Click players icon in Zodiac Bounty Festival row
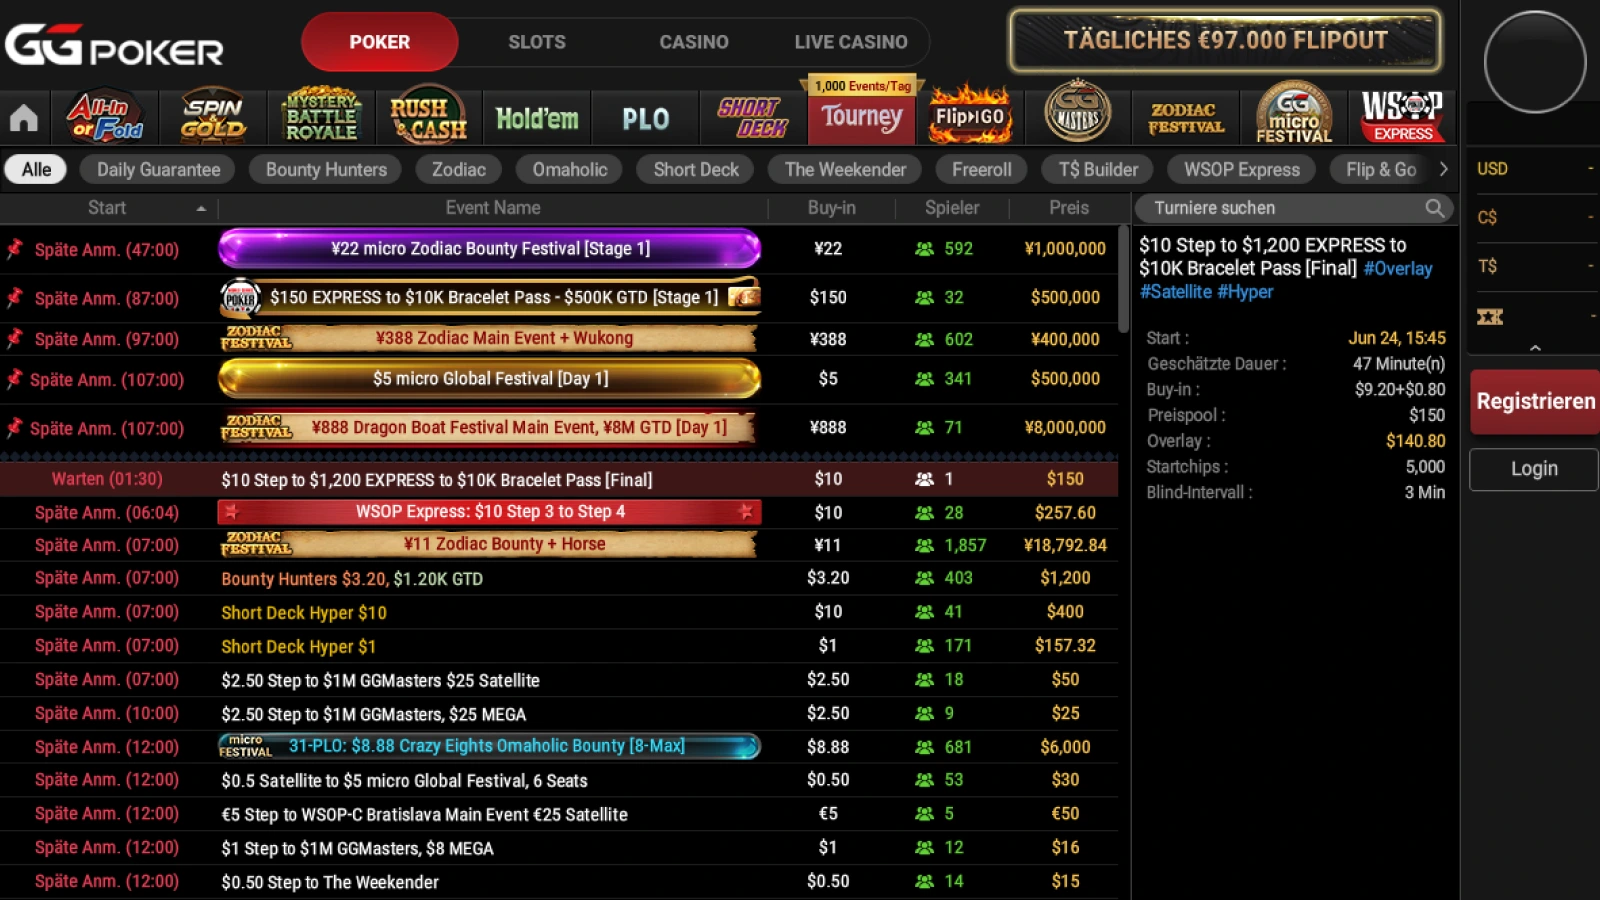Viewport: 1600px width, 900px height. pyautogui.click(x=924, y=249)
